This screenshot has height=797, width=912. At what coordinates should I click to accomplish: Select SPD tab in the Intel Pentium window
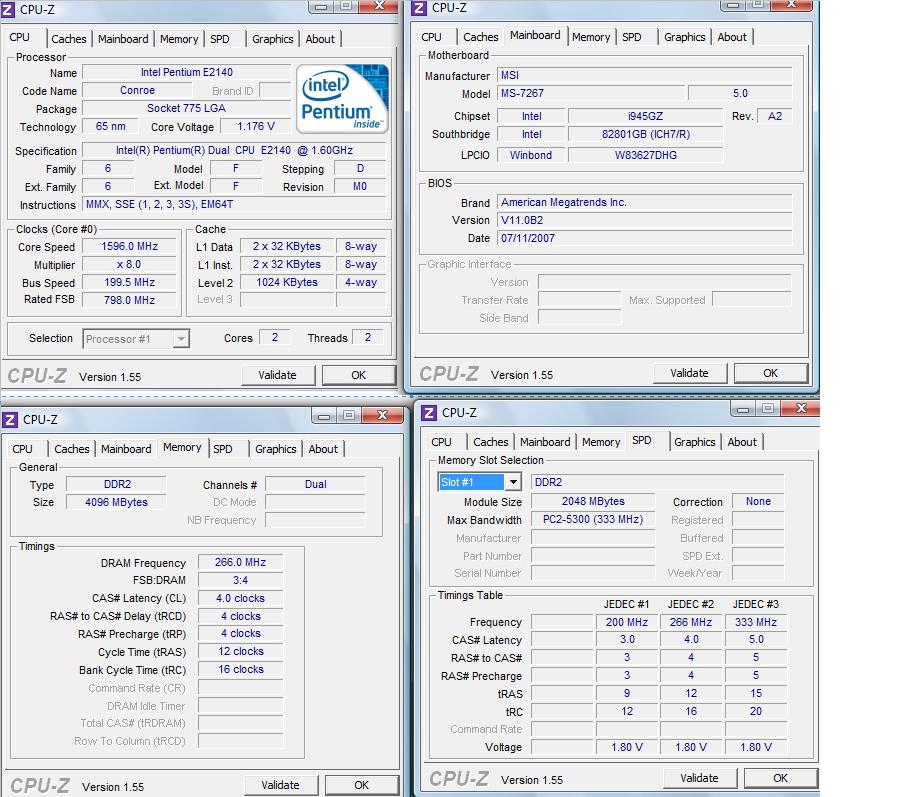pos(220,39)
